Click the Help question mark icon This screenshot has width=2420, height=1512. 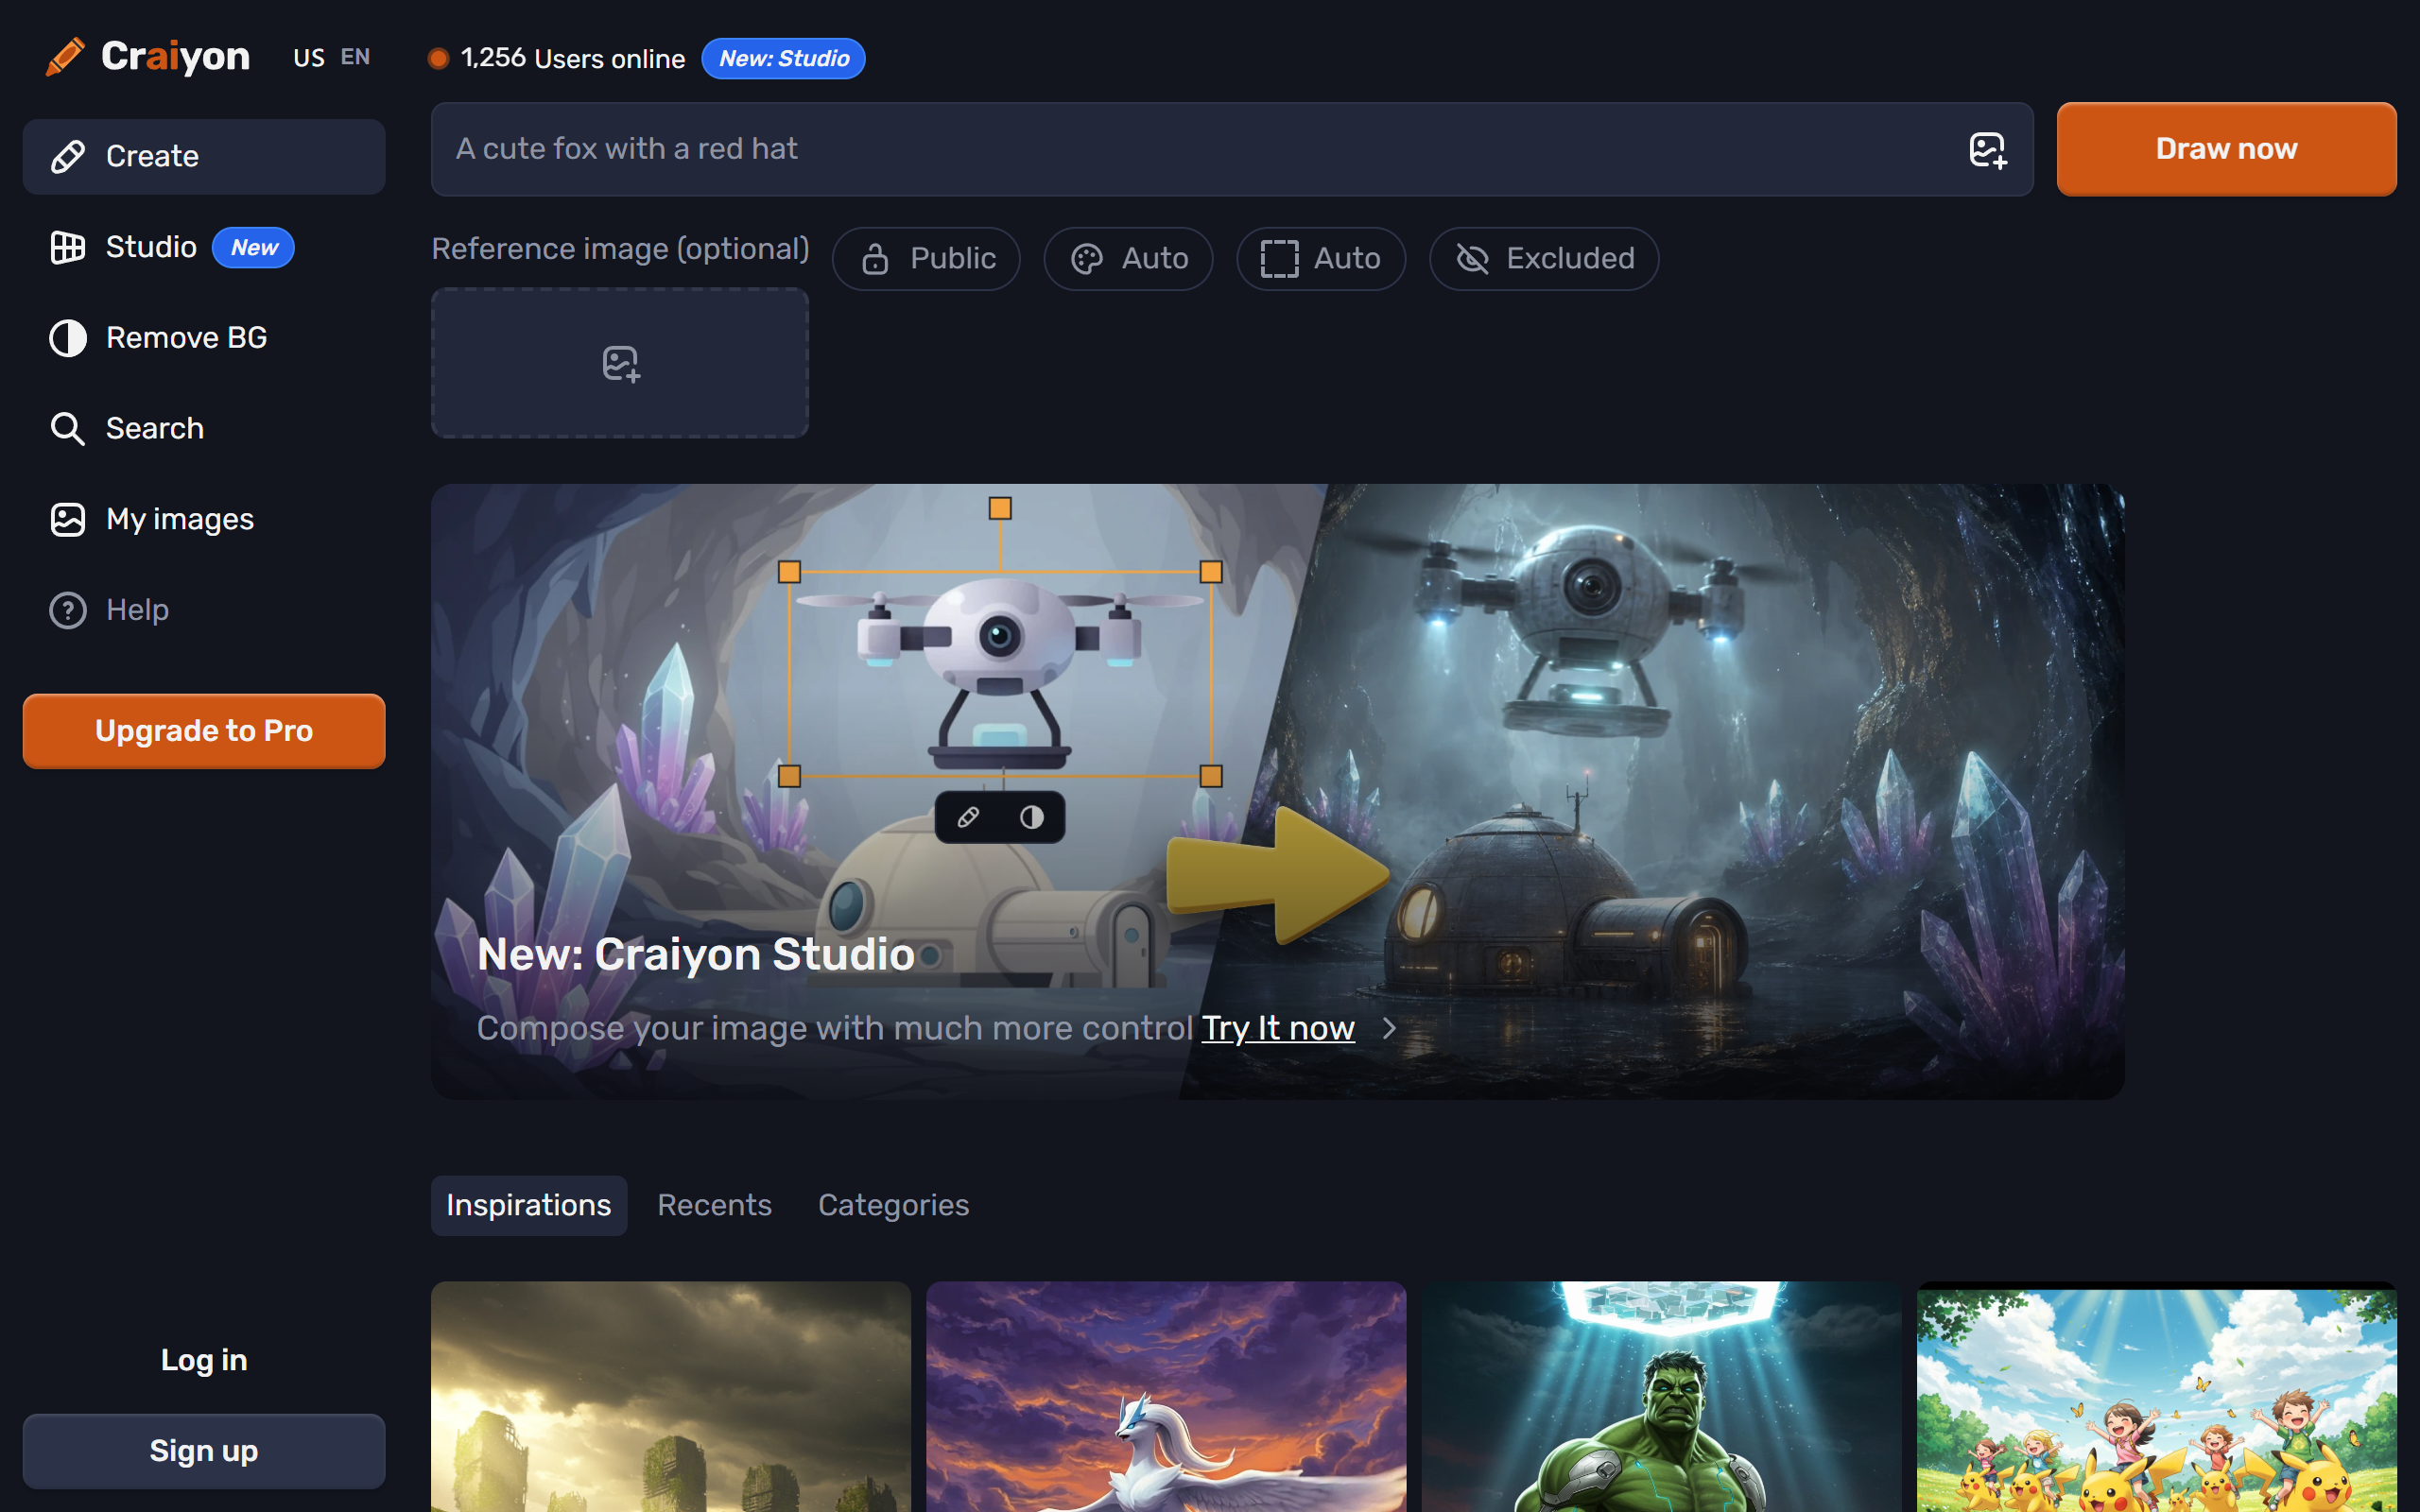[68, 610]
